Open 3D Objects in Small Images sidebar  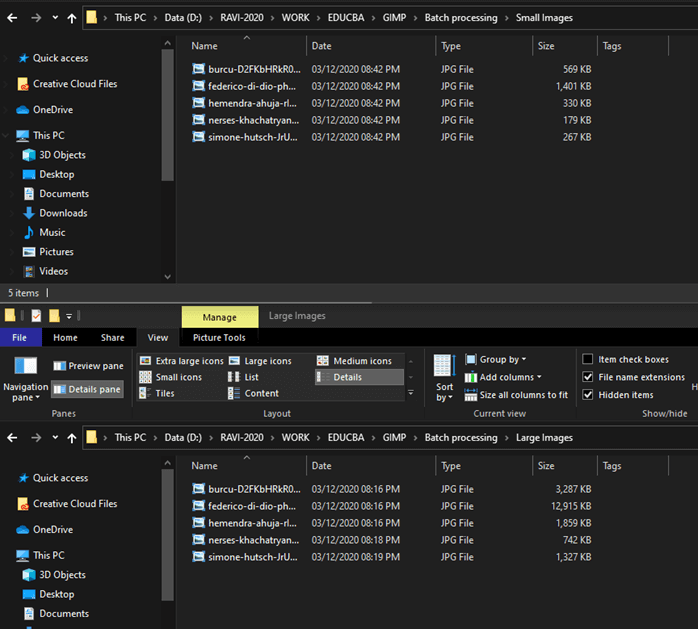pos(54,155)
